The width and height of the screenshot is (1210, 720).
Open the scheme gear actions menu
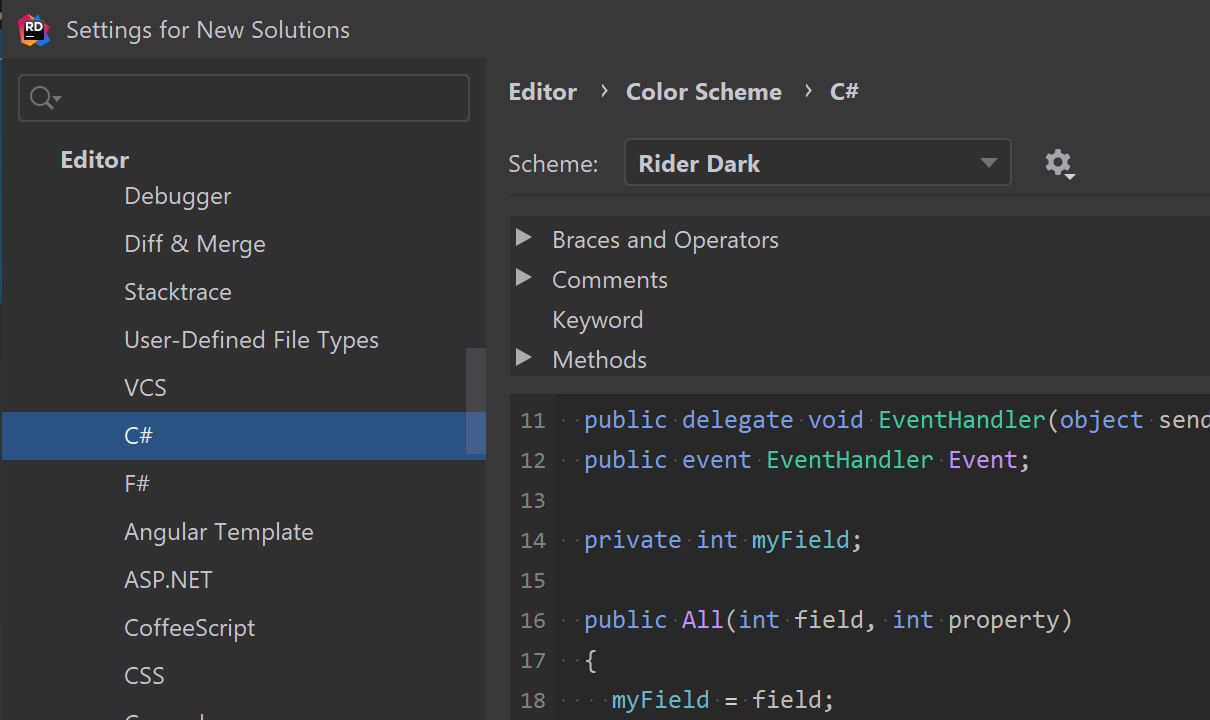(x=1059, y=163)
